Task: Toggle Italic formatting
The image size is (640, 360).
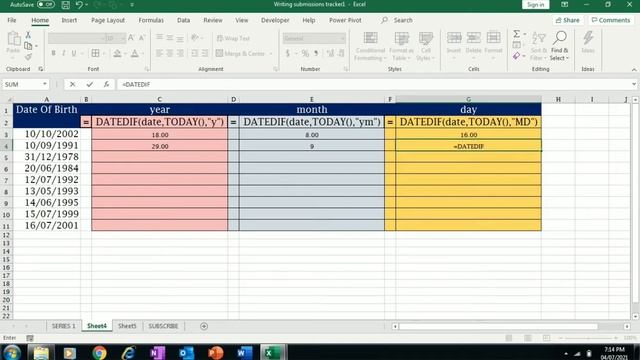Action: coord(64,53)
